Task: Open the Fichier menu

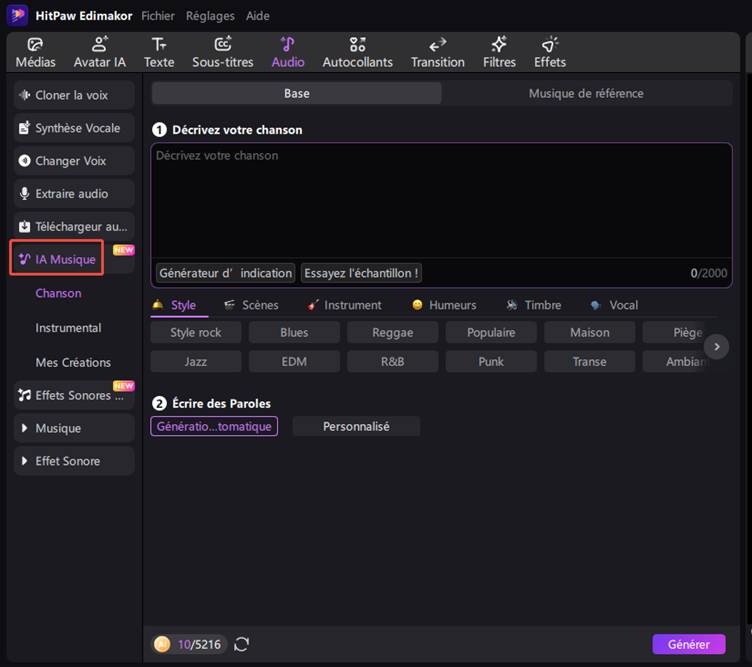Action: [x=158, y=16]
